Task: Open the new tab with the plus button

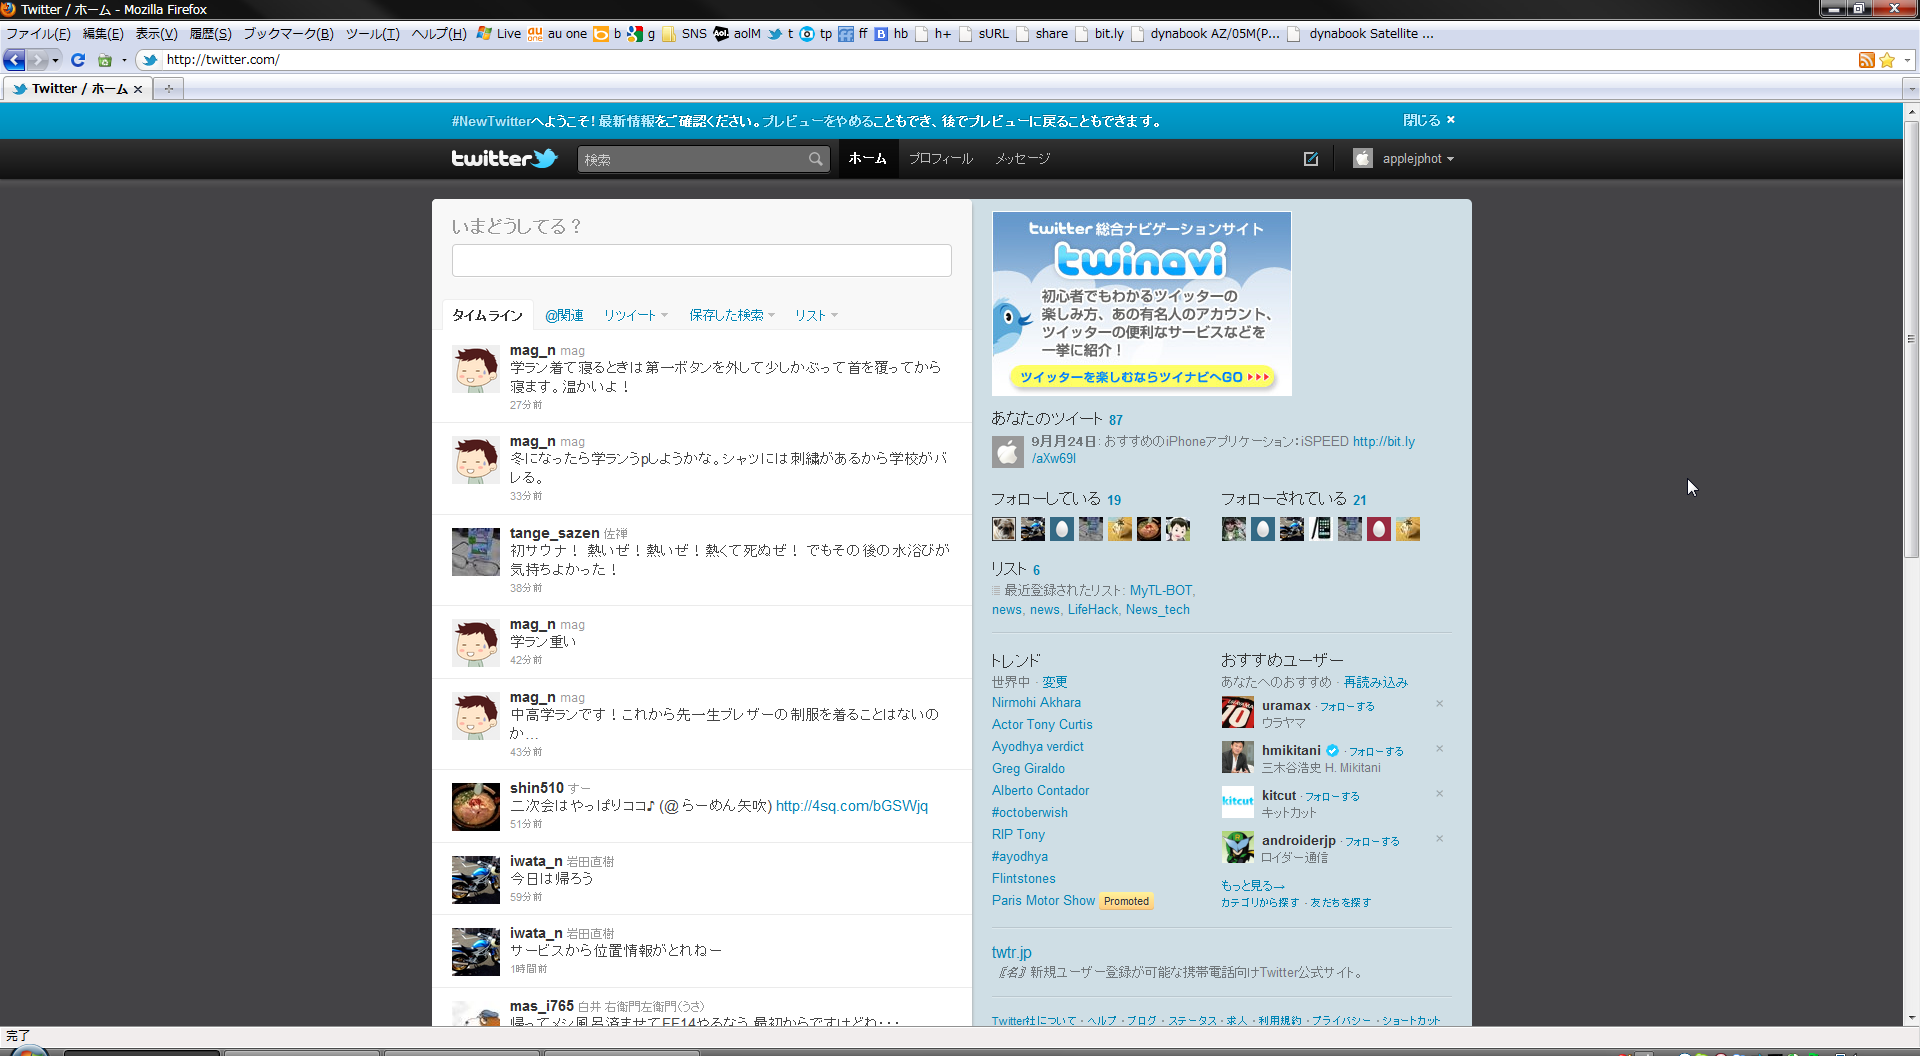Action: coord(169,89)
